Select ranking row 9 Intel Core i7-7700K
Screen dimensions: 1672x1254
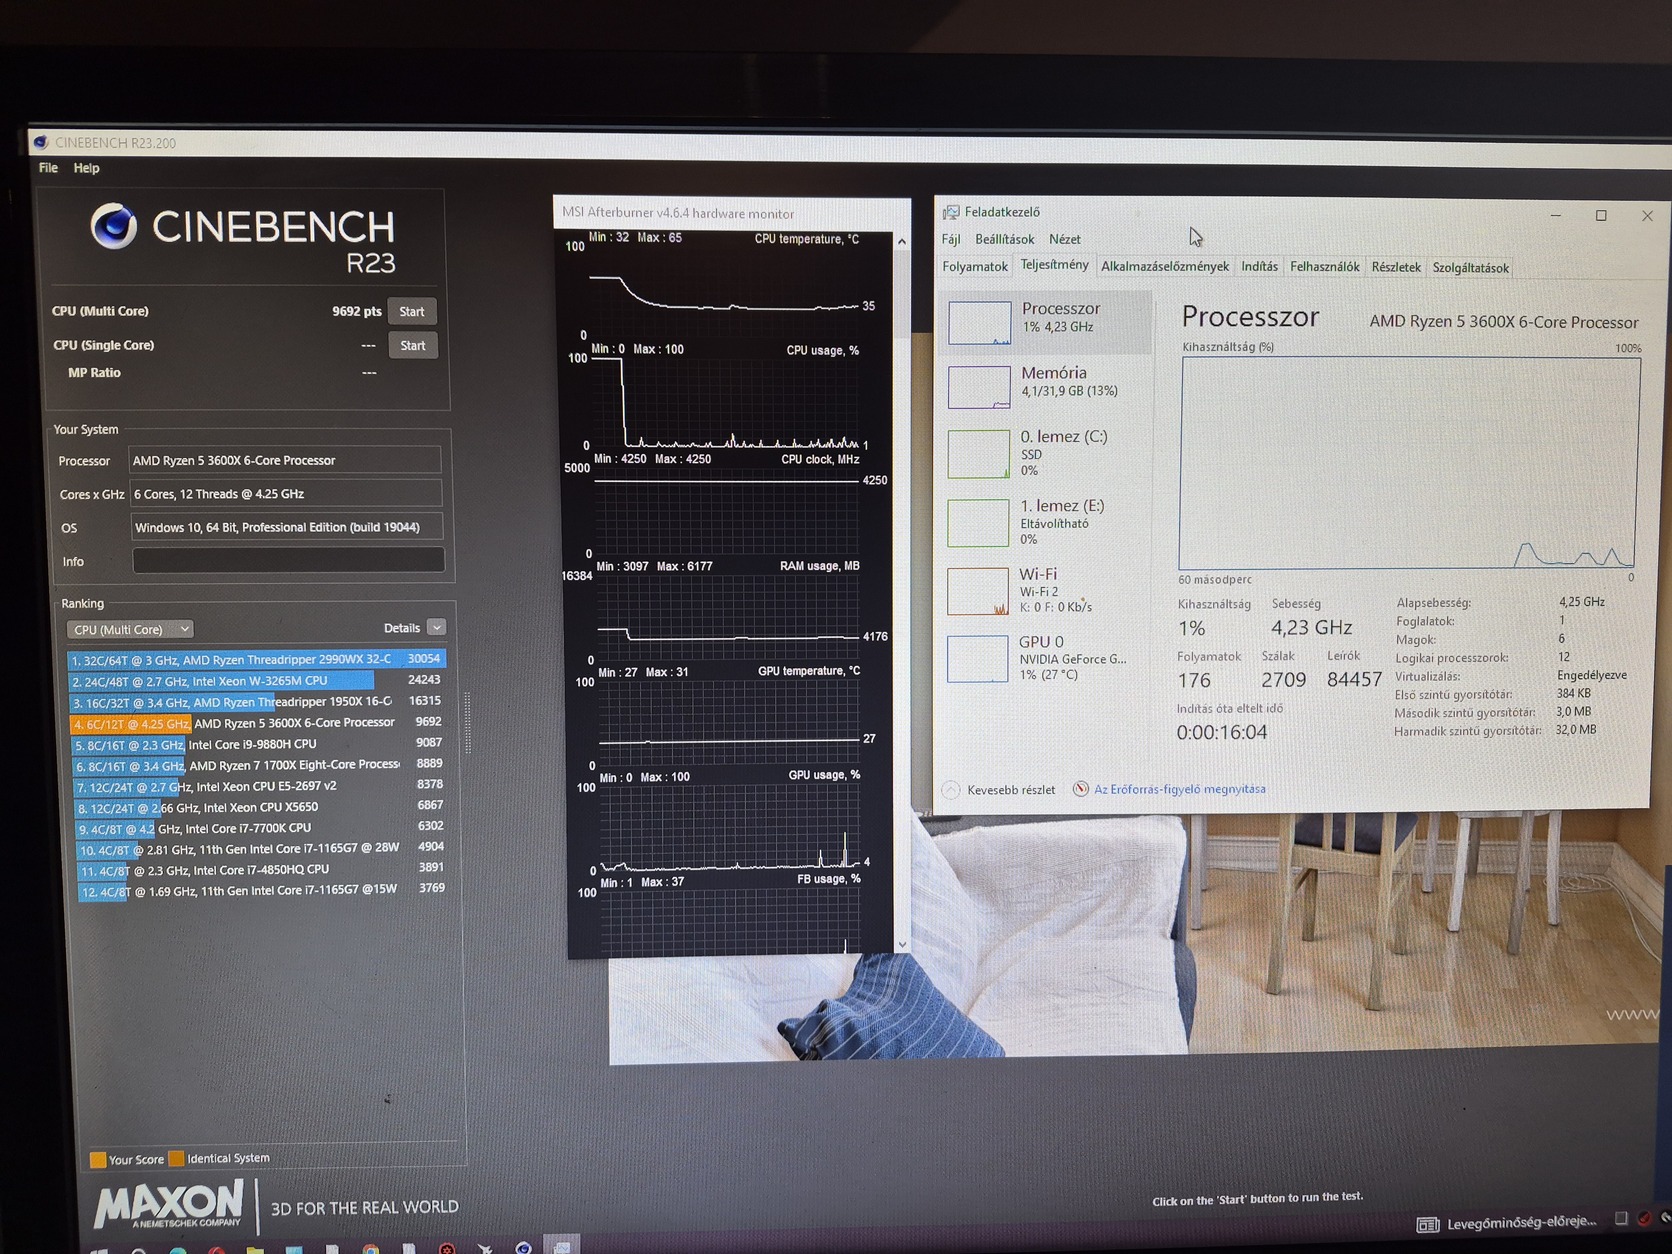point(260,827)
